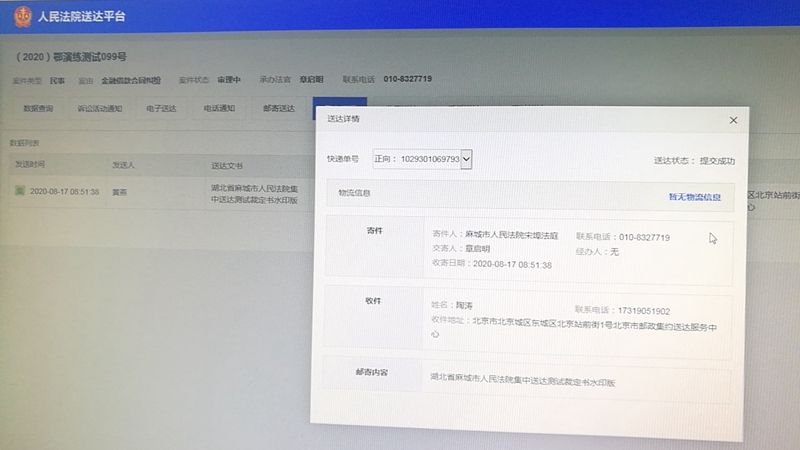This screenshot has height=450, width=800.
Task: Click the 审理中 case status value
Action: coord(229,80)
